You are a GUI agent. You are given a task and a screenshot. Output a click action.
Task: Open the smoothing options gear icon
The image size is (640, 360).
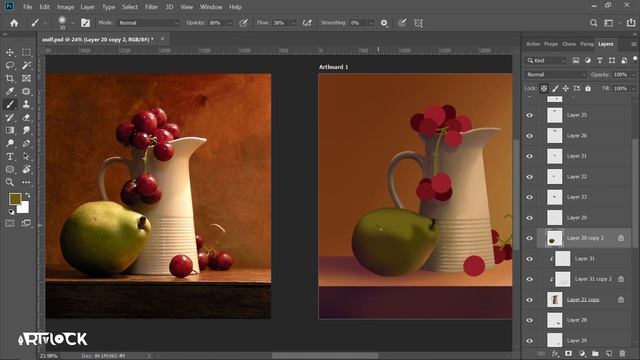tap(384, 23)
